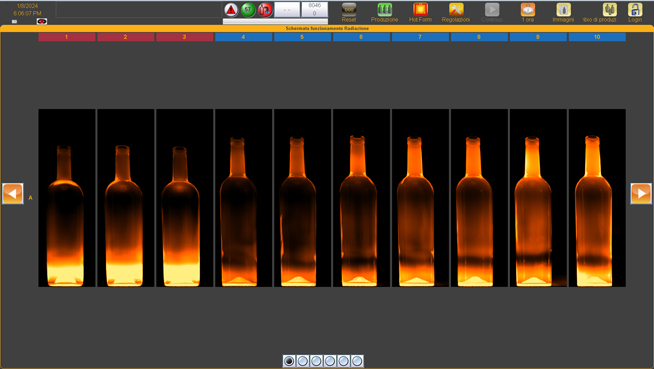Open the Produzione bottles icon
Image resolution: width=654 pixels, height=369 pixels.
tap(384, 10)
